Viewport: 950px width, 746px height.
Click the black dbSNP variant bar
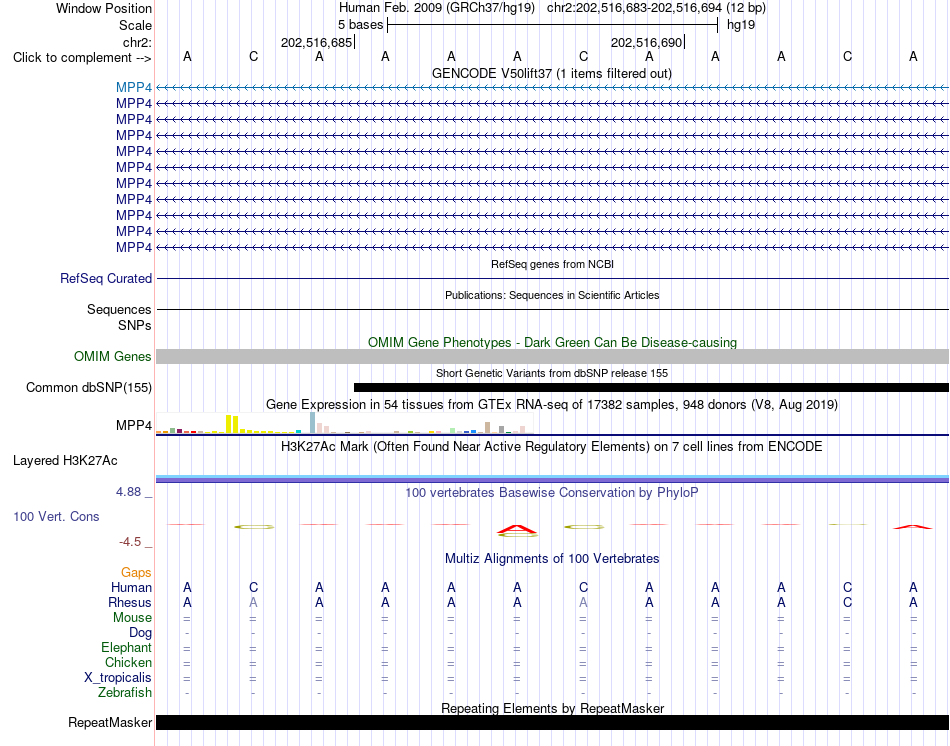(651, 387)
